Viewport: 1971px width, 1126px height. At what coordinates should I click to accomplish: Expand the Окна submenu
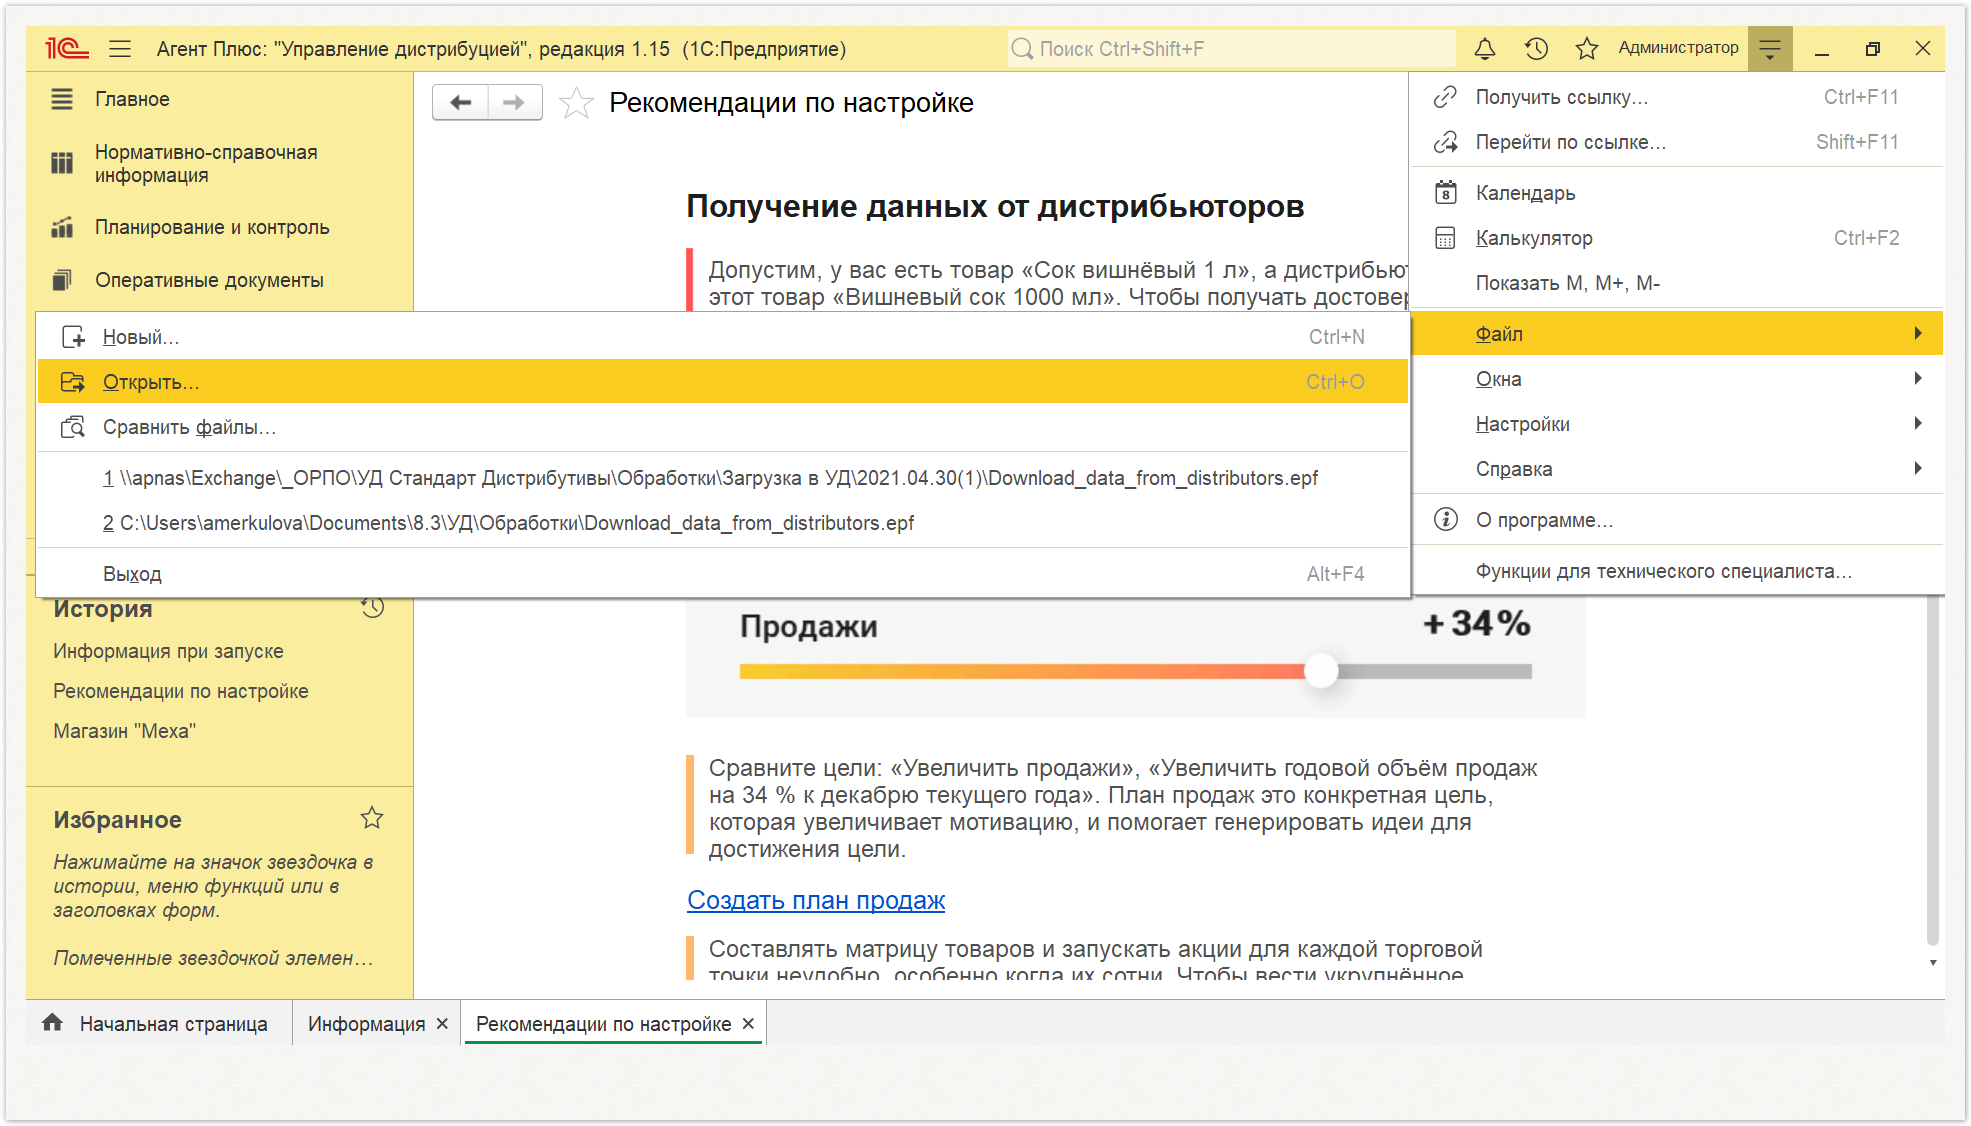coord(1677,379)
